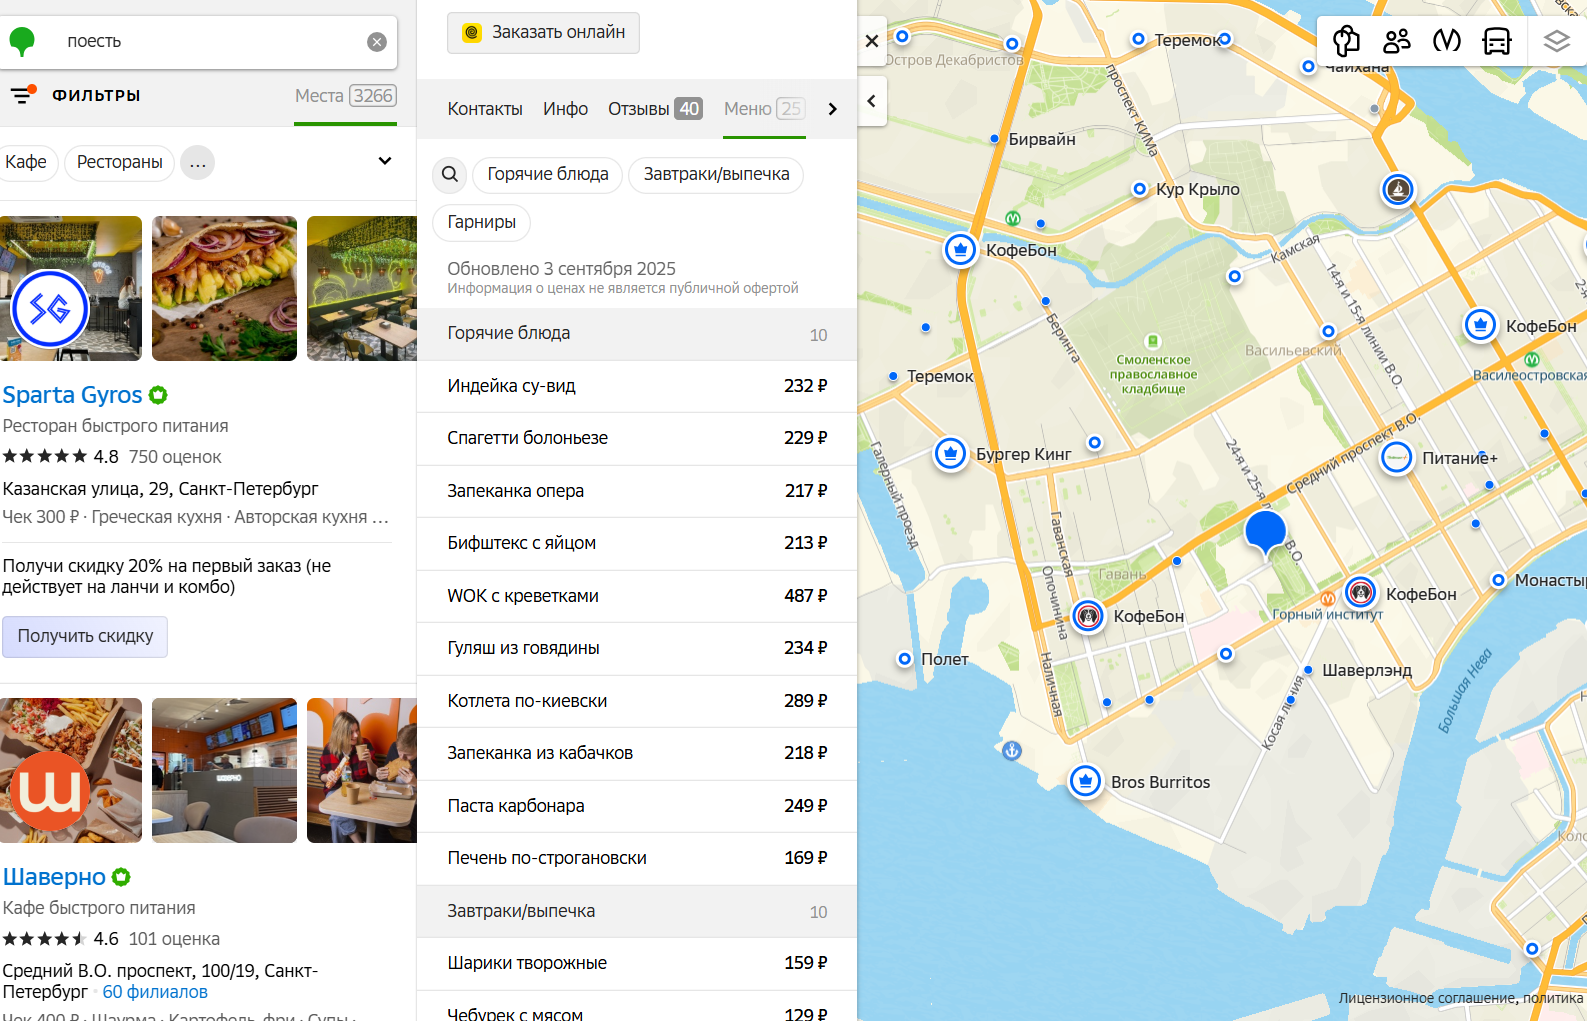Switch to Контакты tab
1587x1021 pixels.
pos(485,109)
